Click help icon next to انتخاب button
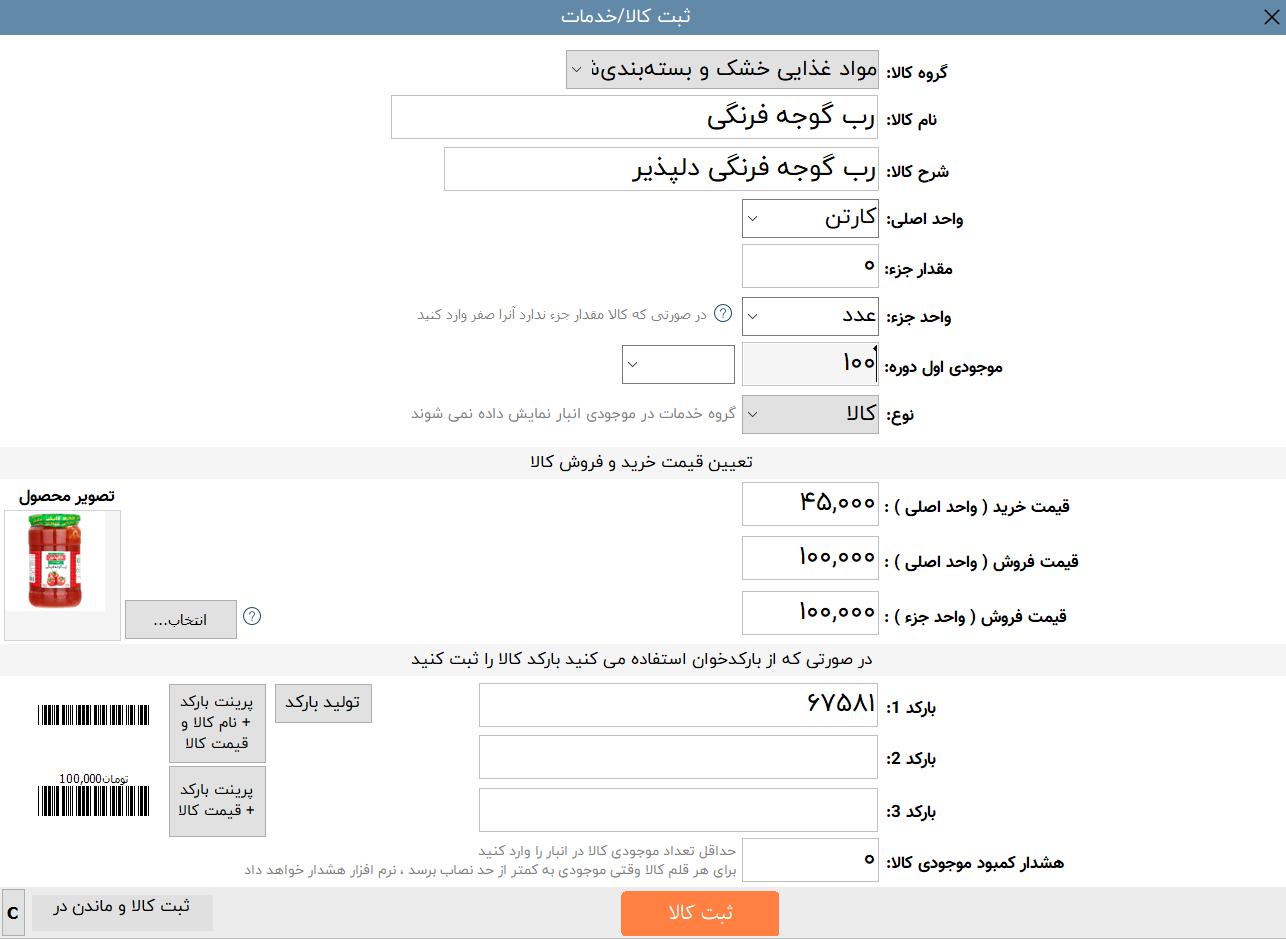The width and height of the screenshot is (1286, 939). [252, 616]
